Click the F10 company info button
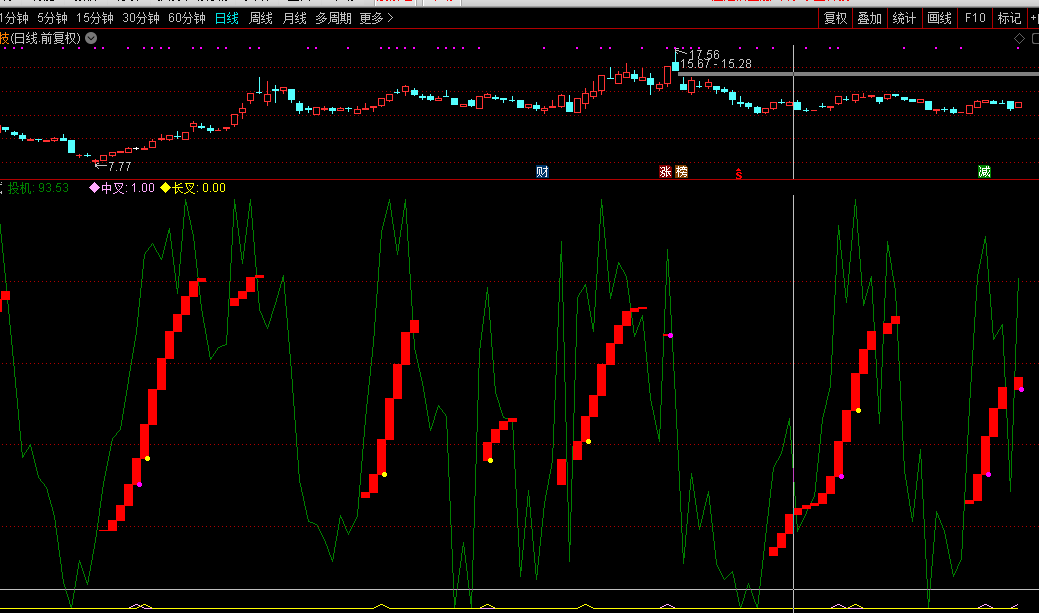 tap(974, 18)
